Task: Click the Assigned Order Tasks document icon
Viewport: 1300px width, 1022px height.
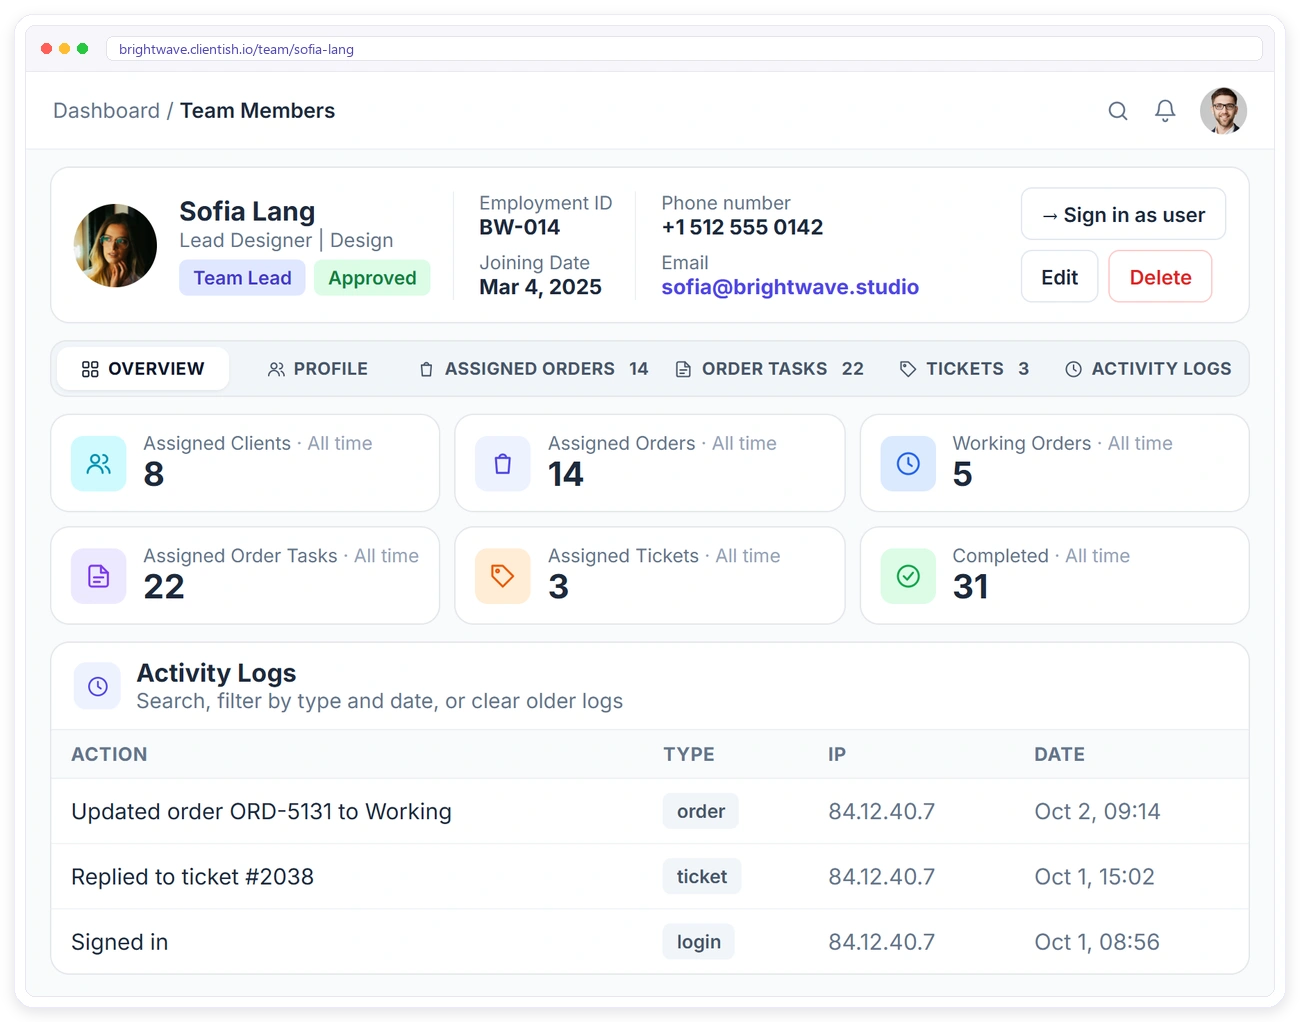Action: click(99, 576)
